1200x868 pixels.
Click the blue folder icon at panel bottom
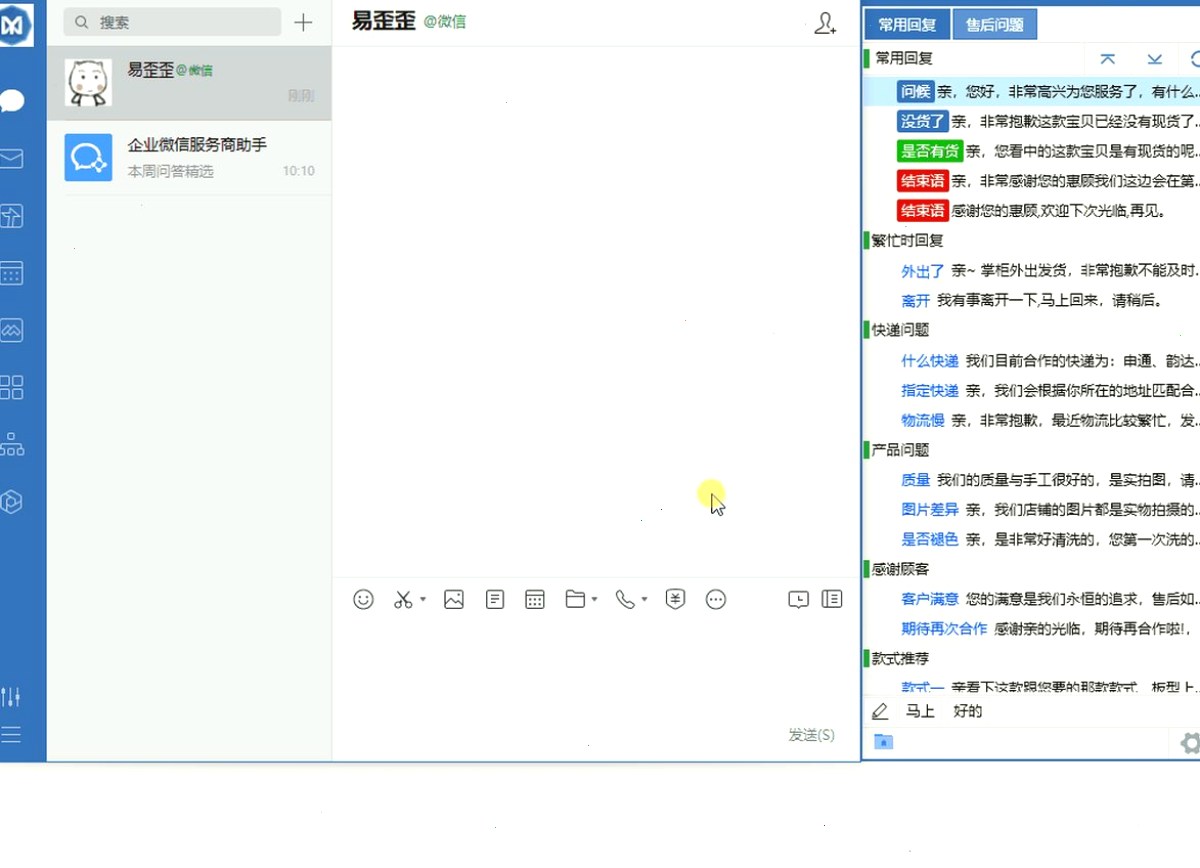click(x=883, y=742)
